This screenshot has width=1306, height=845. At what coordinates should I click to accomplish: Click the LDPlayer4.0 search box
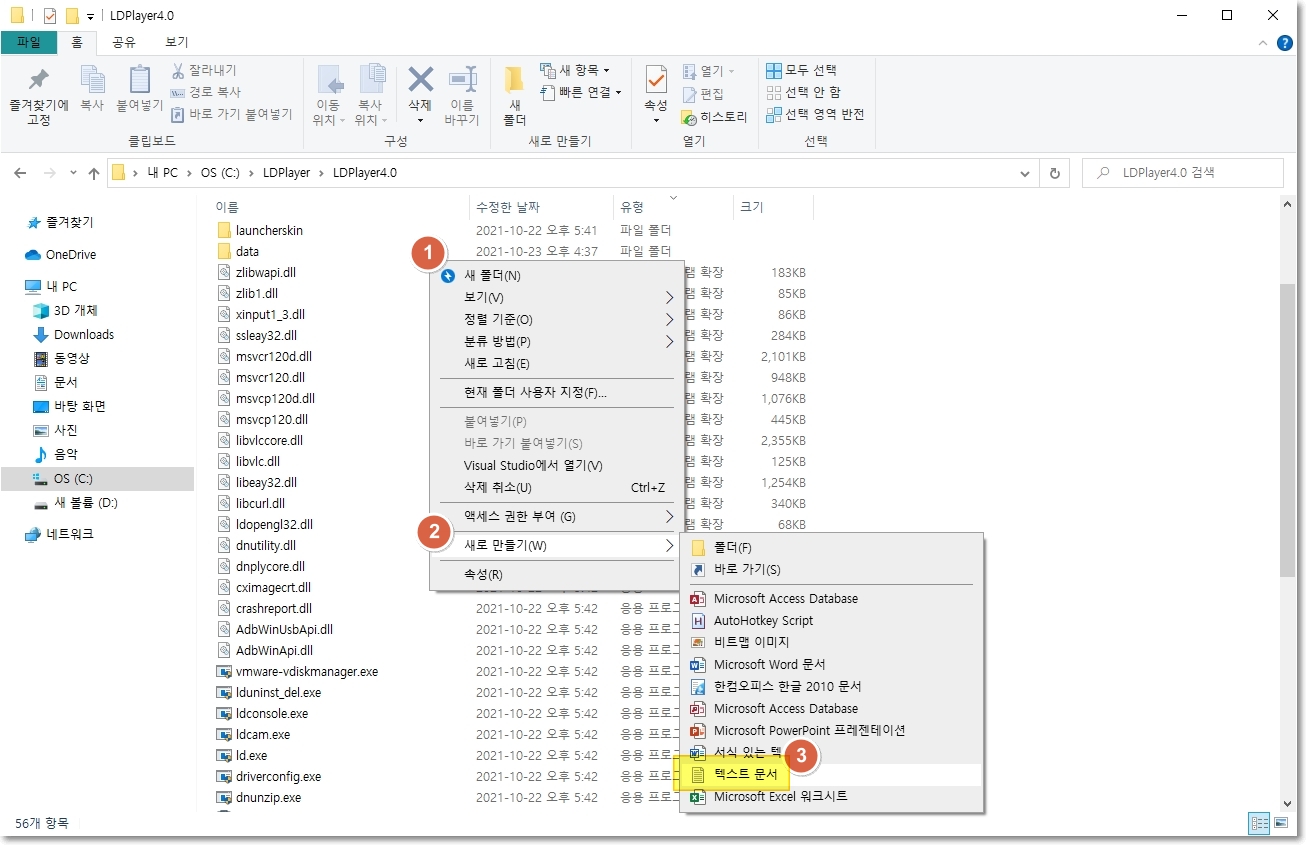click(1183, 173)
